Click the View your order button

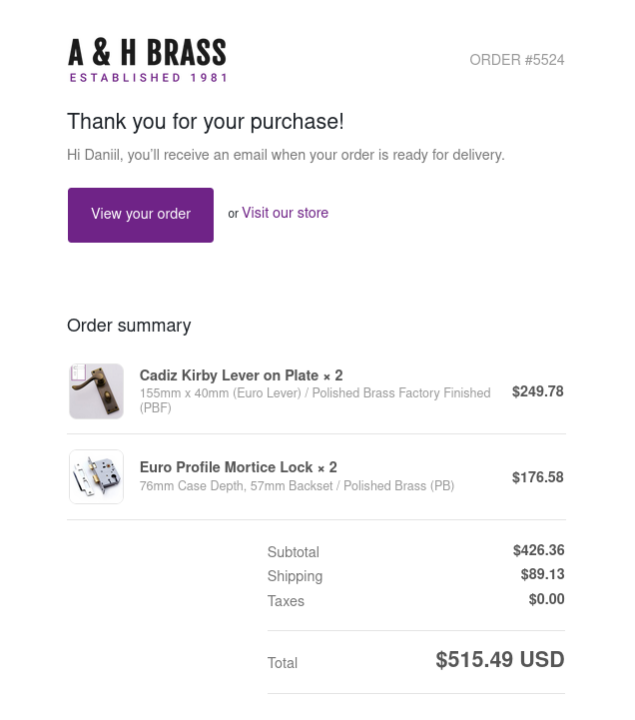click(x=140, y=215)
